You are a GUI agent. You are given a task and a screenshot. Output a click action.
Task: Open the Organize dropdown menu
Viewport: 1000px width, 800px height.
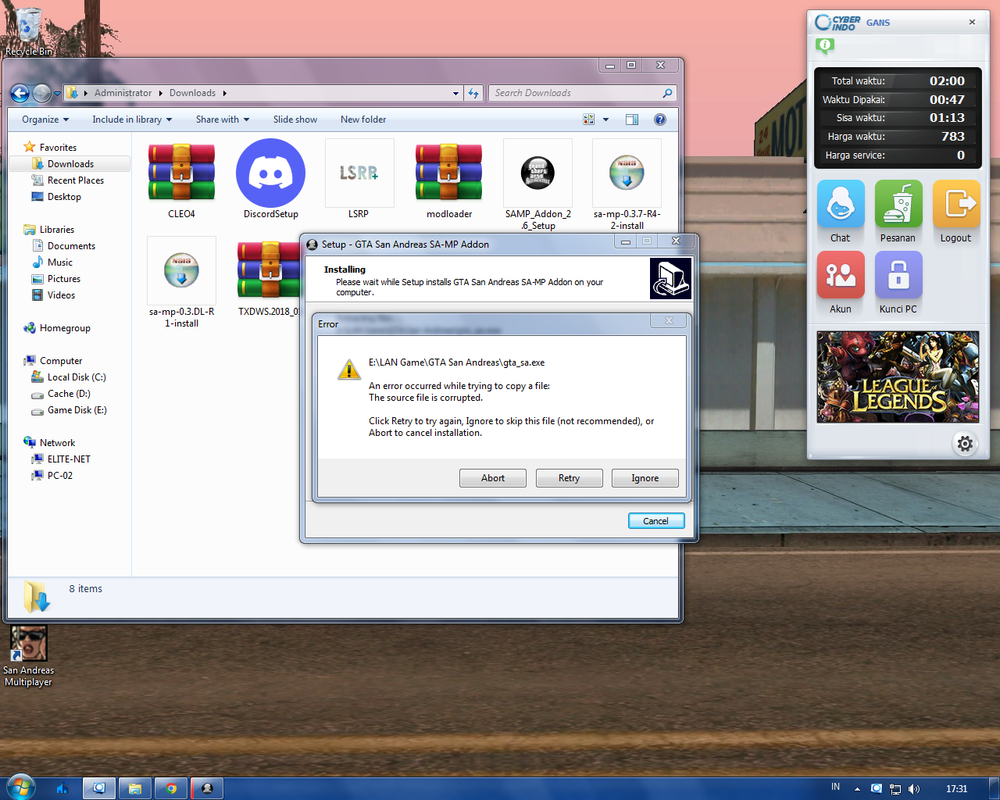pos(45,119)
